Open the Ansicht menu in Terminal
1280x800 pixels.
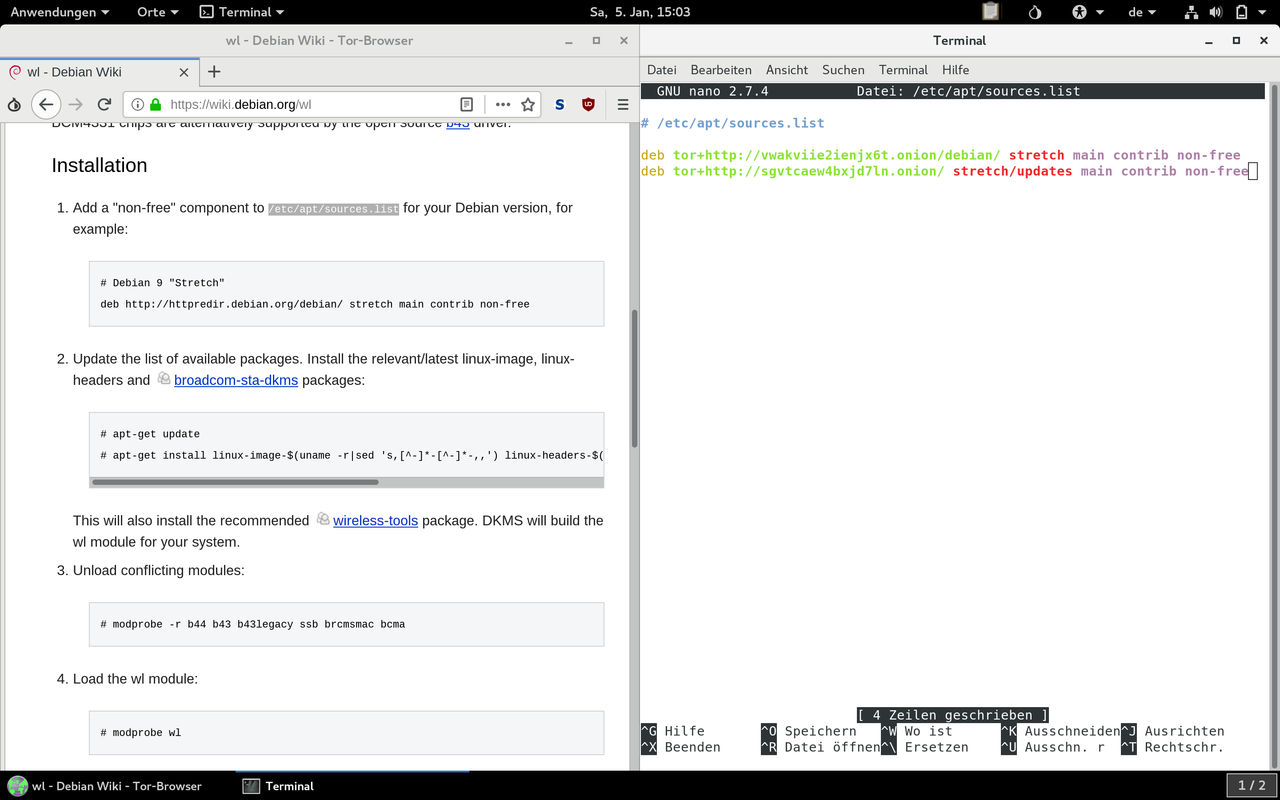787,70
